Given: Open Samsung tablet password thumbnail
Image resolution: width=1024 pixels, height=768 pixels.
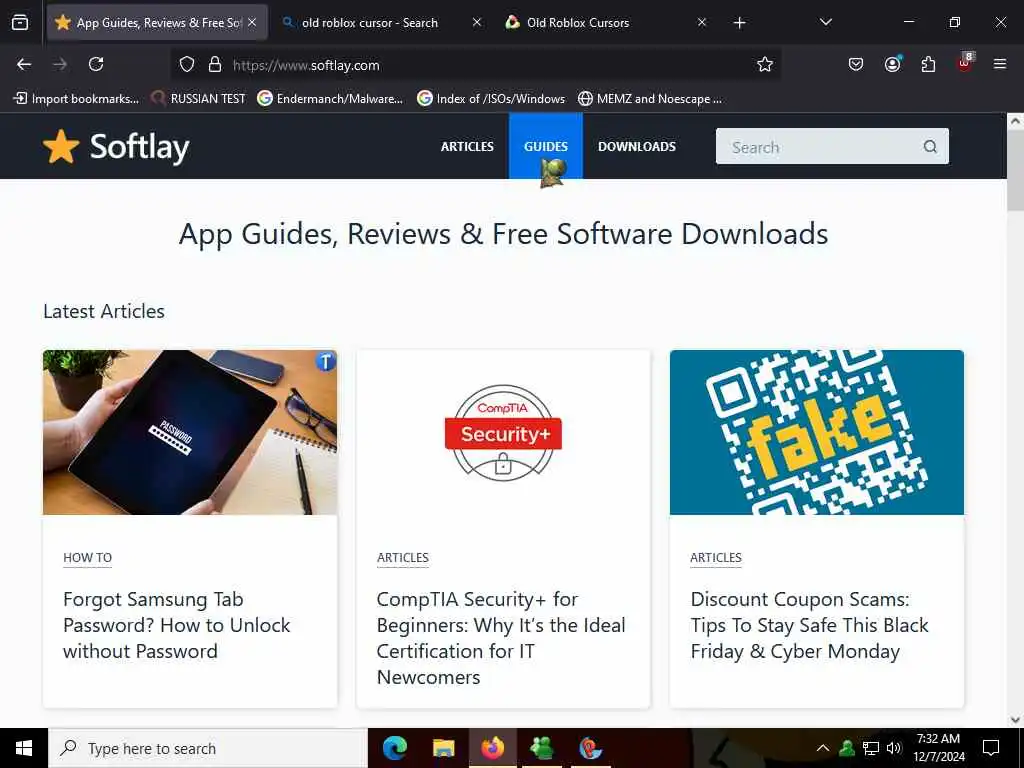Looking at the screenshot, I should pos(190,432).
